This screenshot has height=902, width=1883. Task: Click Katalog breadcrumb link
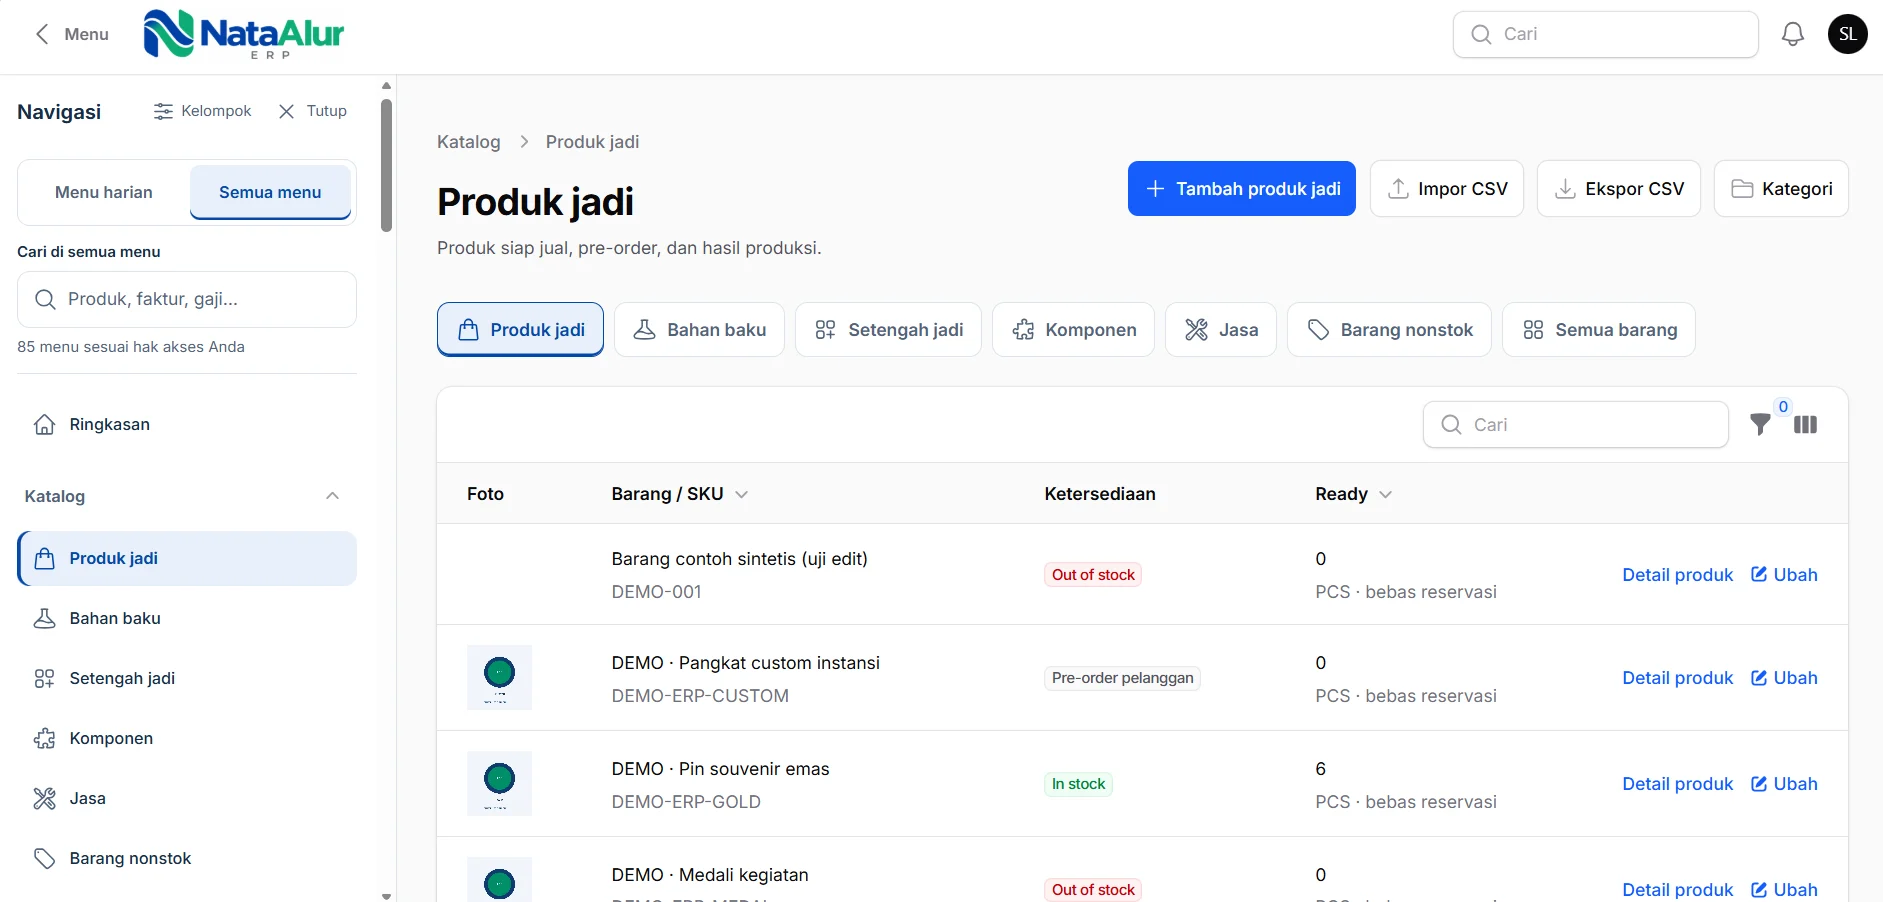pyautogui.click(x=469, y=142)
